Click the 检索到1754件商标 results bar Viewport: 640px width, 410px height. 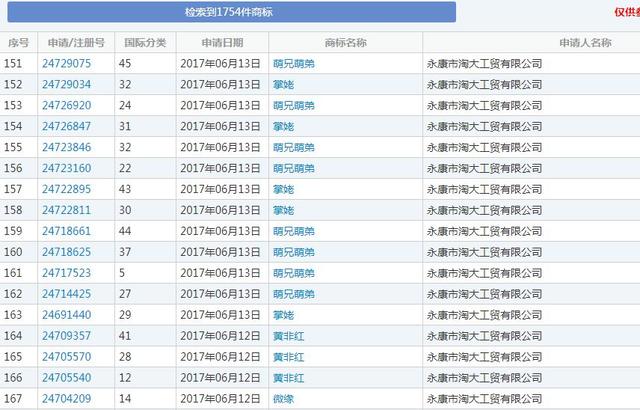pos(229,12)
